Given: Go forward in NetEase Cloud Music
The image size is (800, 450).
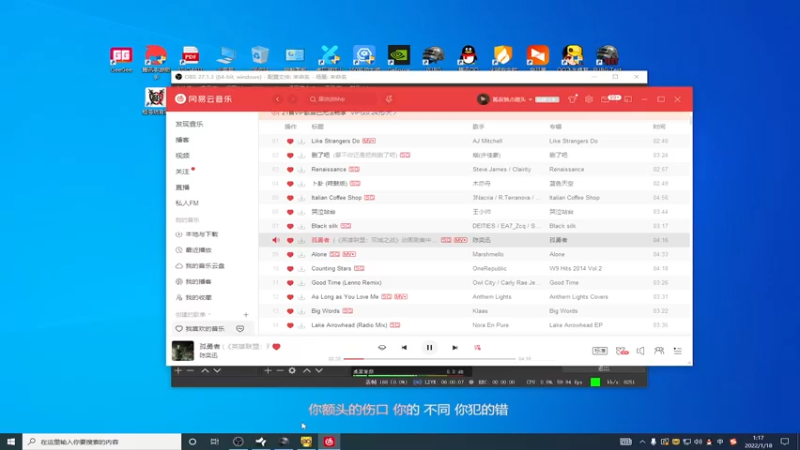Looking at the screenshot, I should click(x=293, y=99).
